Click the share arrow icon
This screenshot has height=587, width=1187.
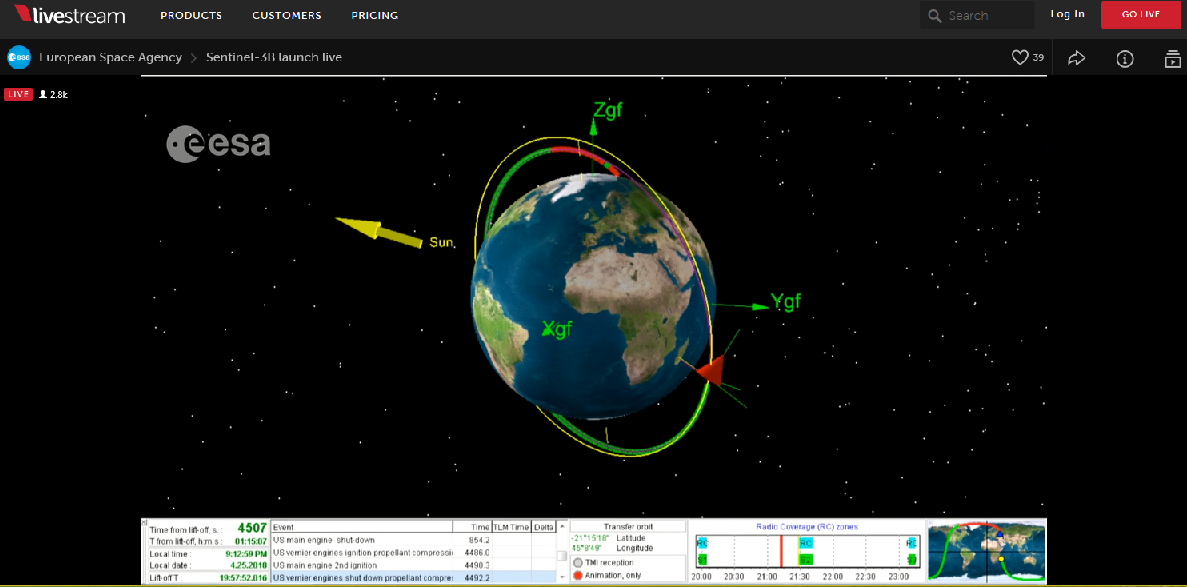click(x=1076, y=58)
